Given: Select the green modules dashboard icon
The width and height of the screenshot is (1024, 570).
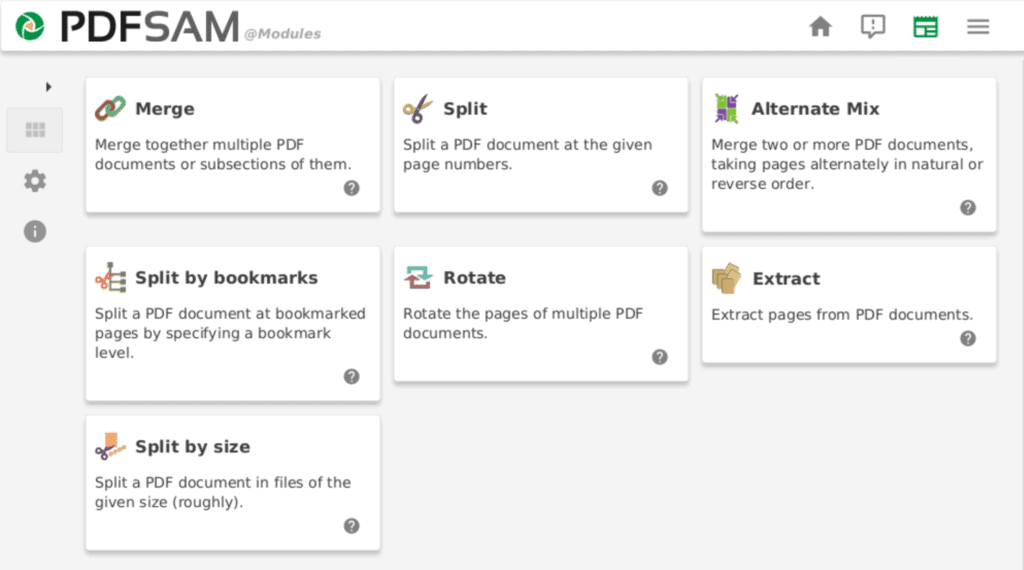Looking at the screenshot, I should click(925, 27).
